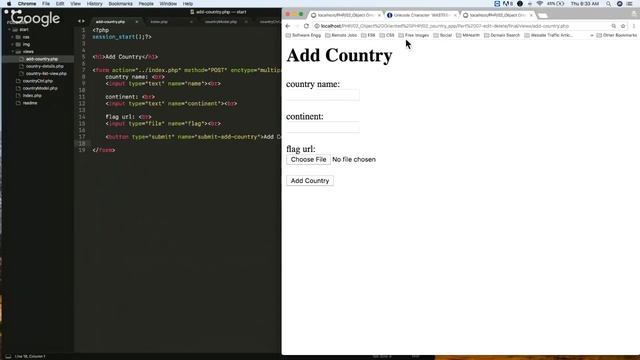The height and width of the screenshot is (360, 640).
Task: Click Chrome back arrow button
Action: (x=288, y=26)
